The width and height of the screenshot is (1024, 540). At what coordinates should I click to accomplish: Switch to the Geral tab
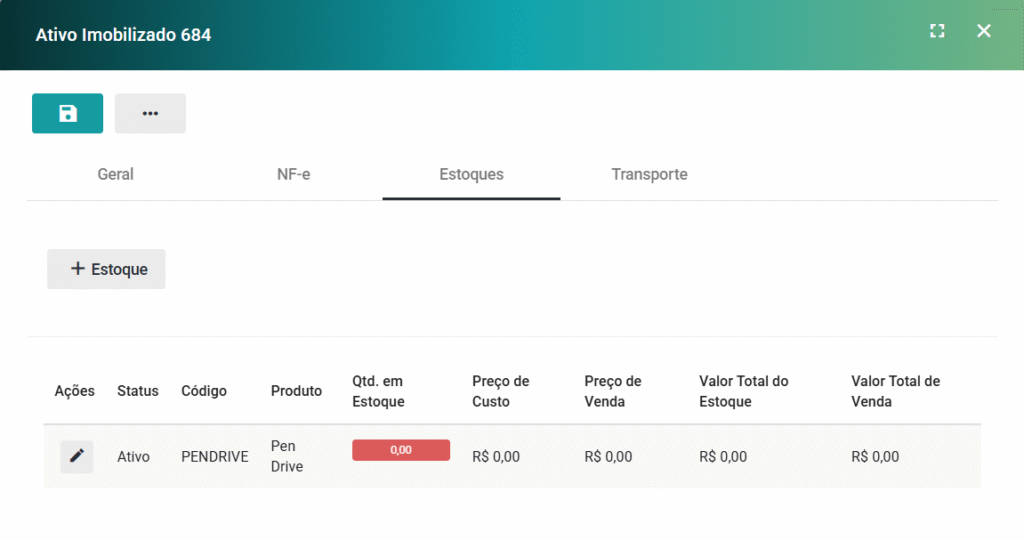pos(115,174)
